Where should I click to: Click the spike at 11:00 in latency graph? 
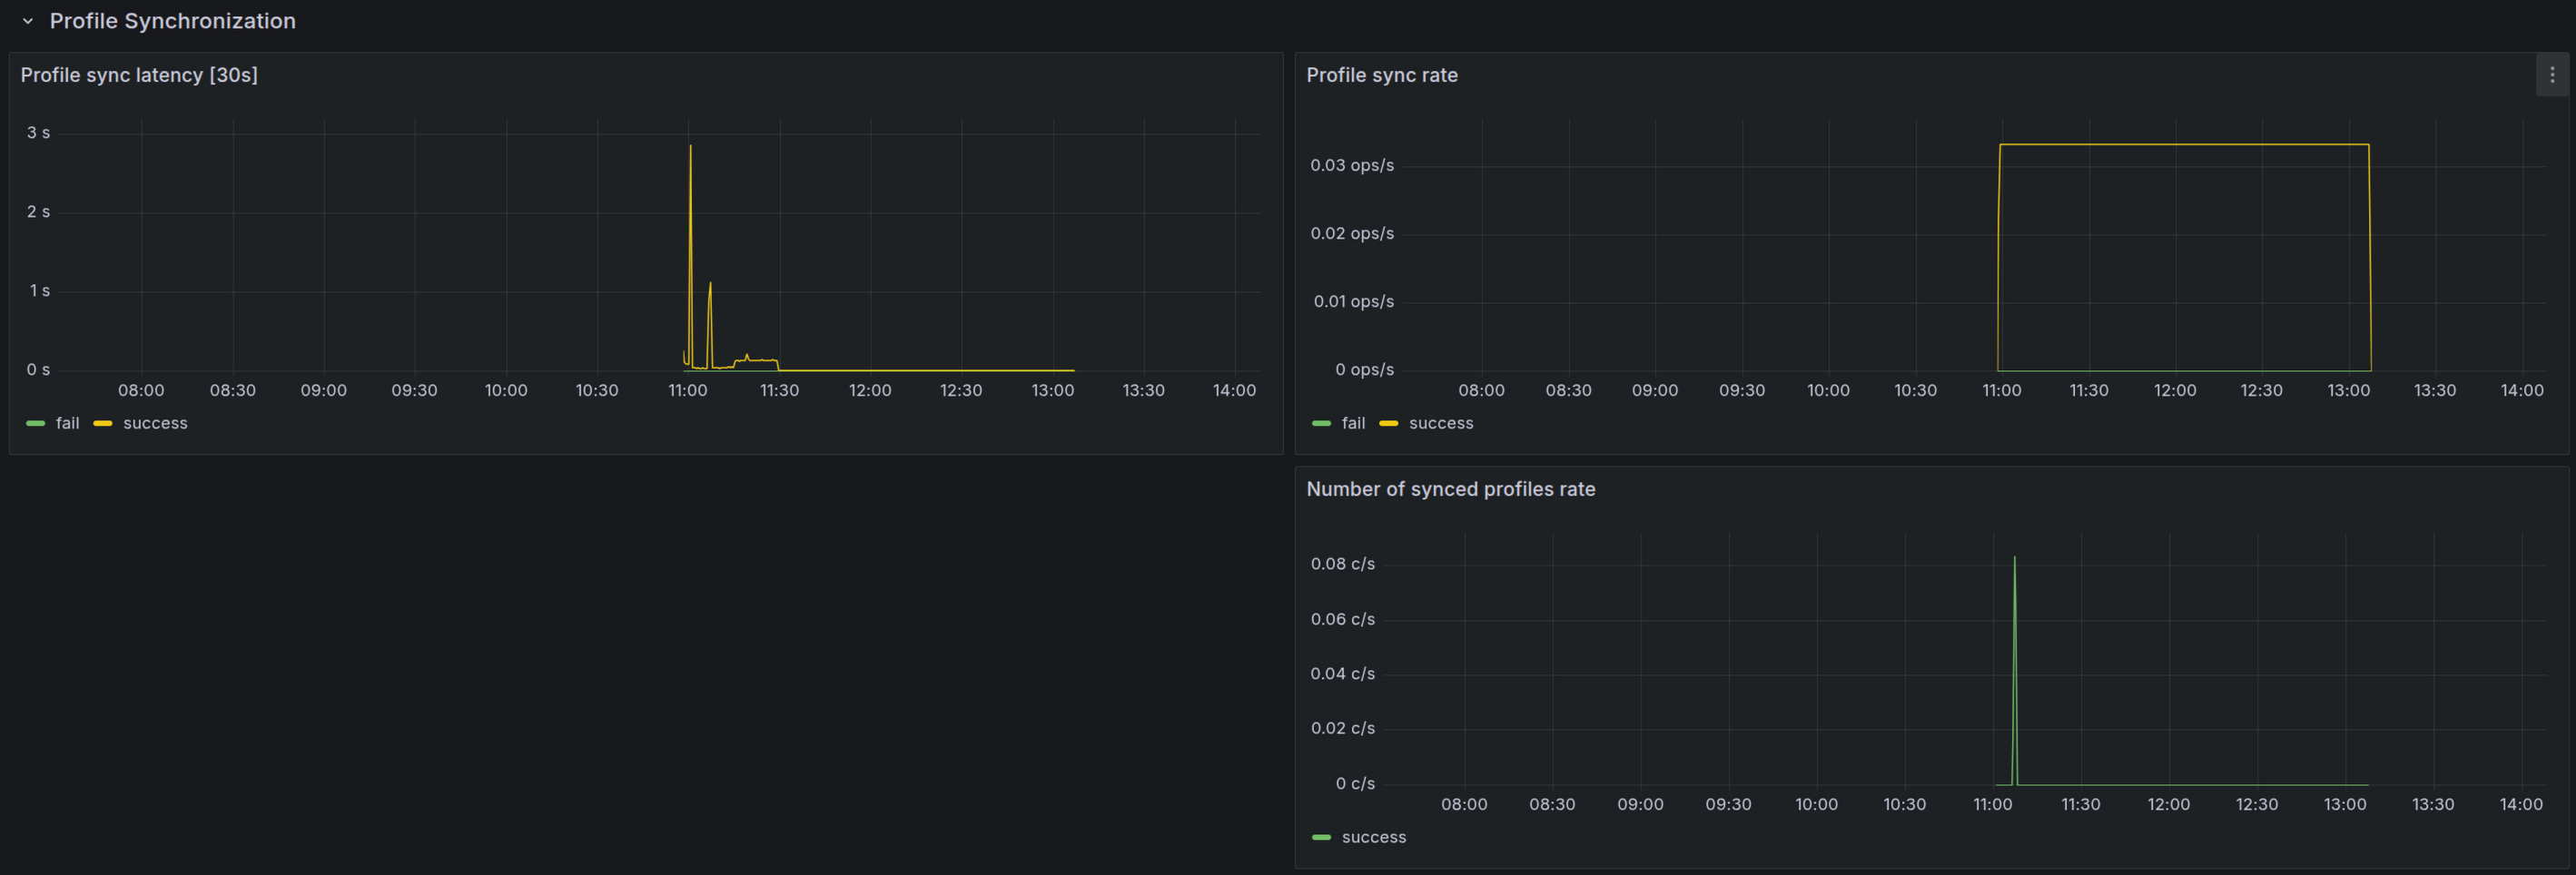(x=690, y=200)
